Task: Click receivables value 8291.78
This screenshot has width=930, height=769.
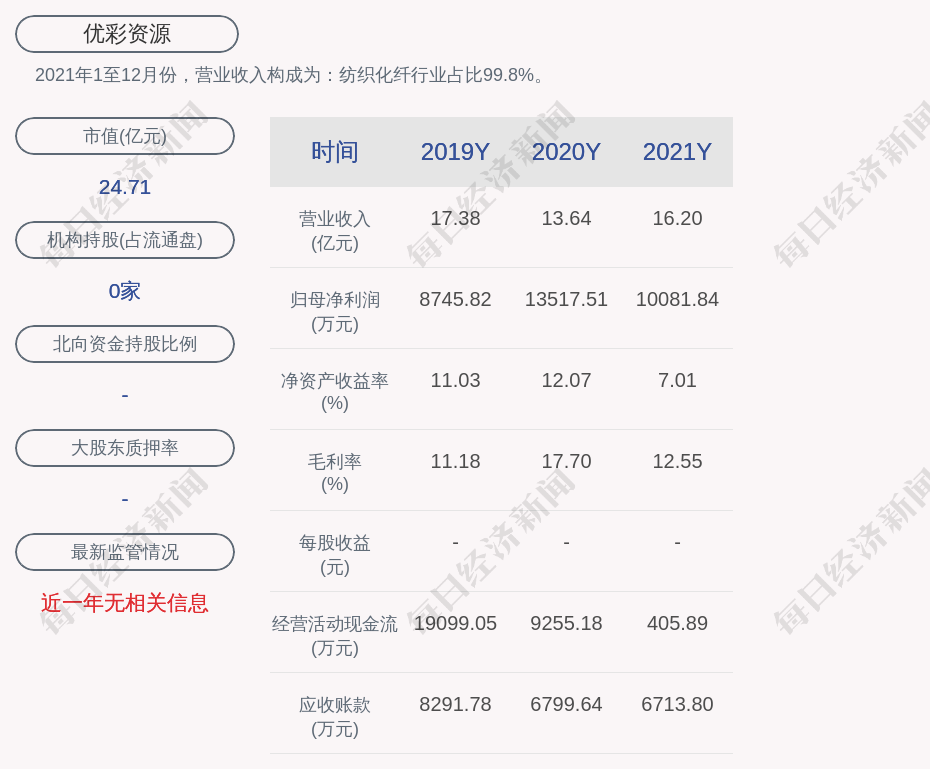Action: click(x=455, y=704)
